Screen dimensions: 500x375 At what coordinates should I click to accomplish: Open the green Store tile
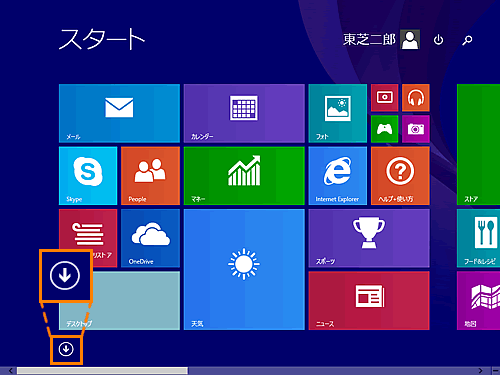tap(479, 144)
